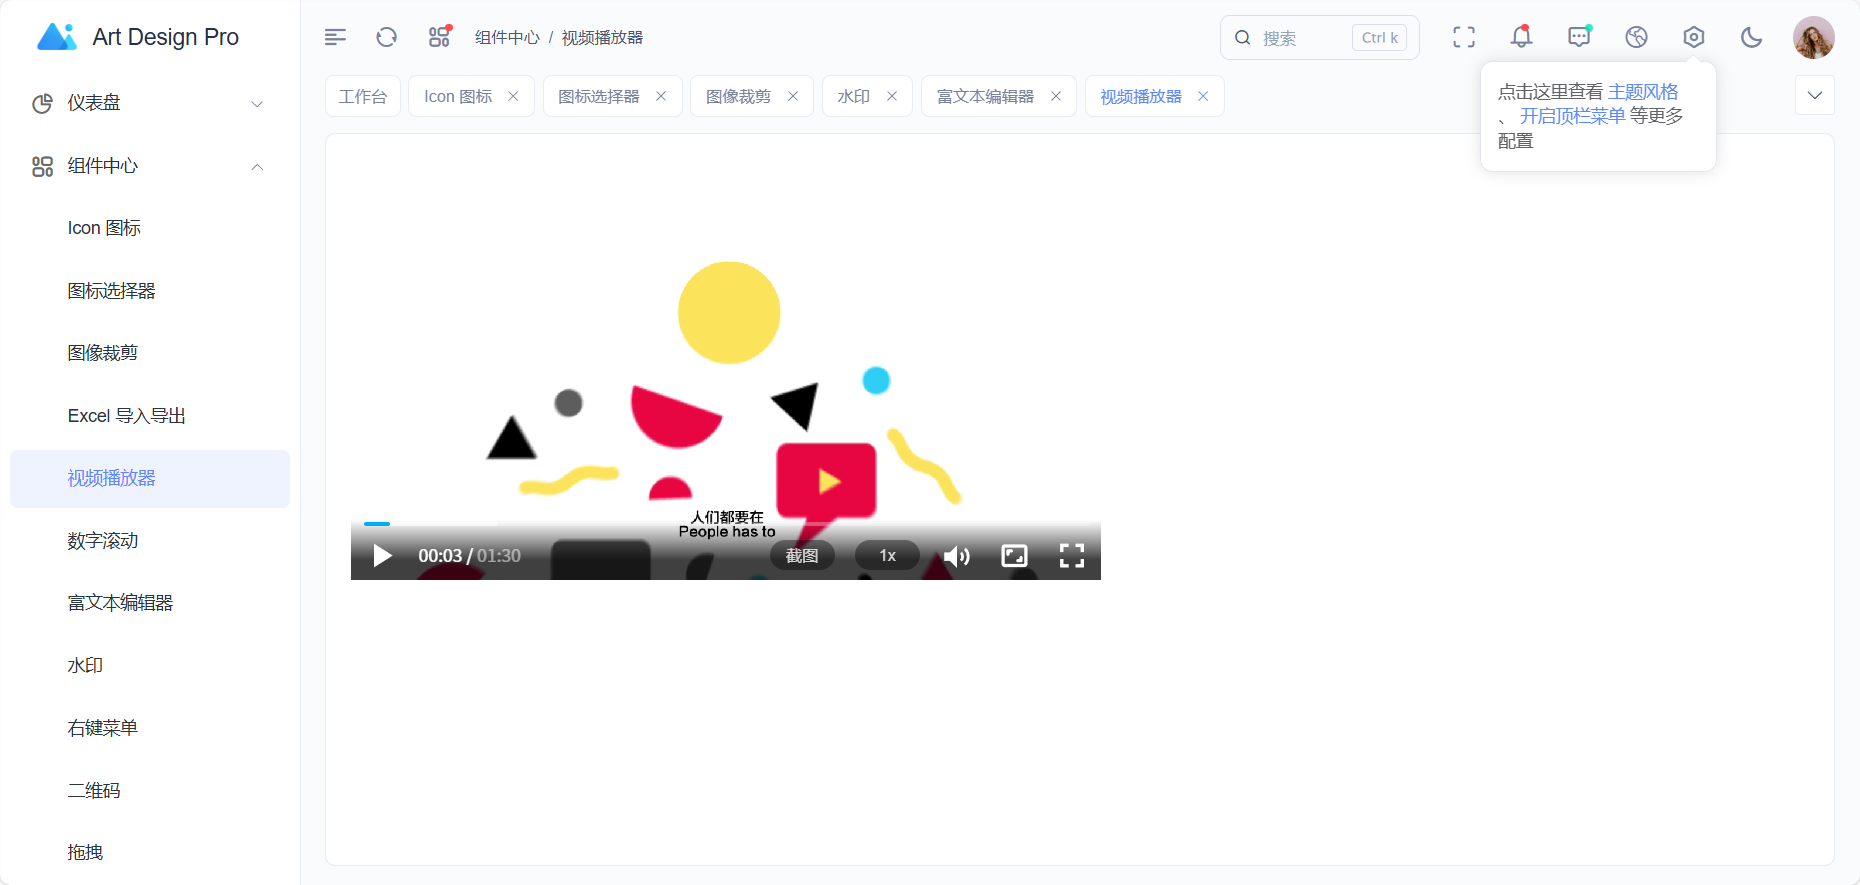The width and height of the screenshot is (1860, 885).
Task: Collapse the 组件中心 menu
Action: (150, 166)
